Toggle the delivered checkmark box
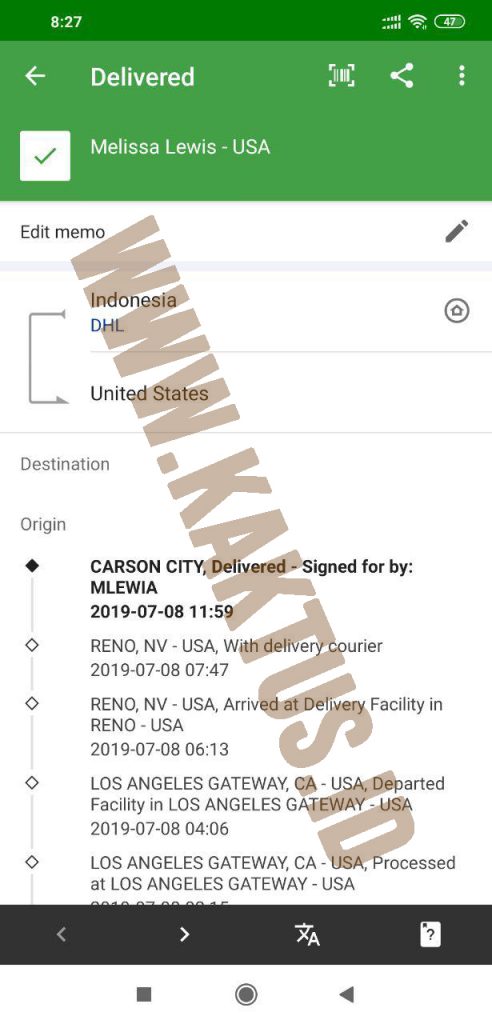 coord(45,155)
